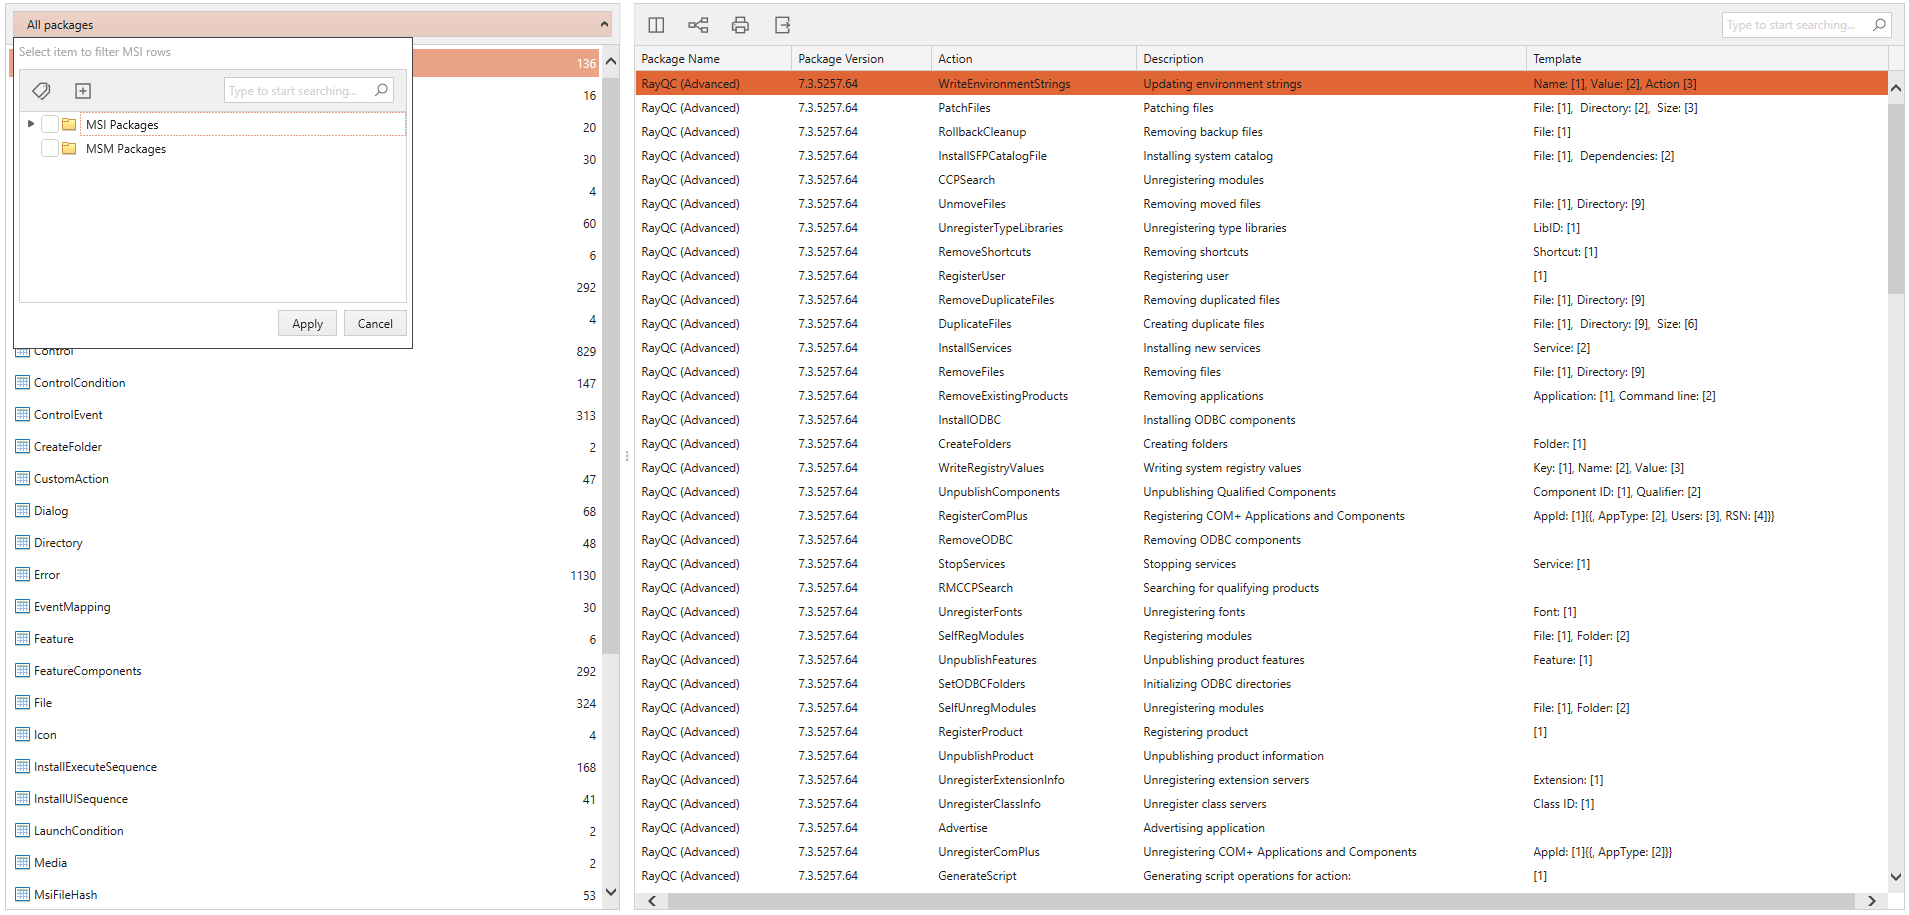Viewport: 1909px width, 915px height.
Task: Click the grouping tree icon in the toolbar
Action: [x=698, y=25]
